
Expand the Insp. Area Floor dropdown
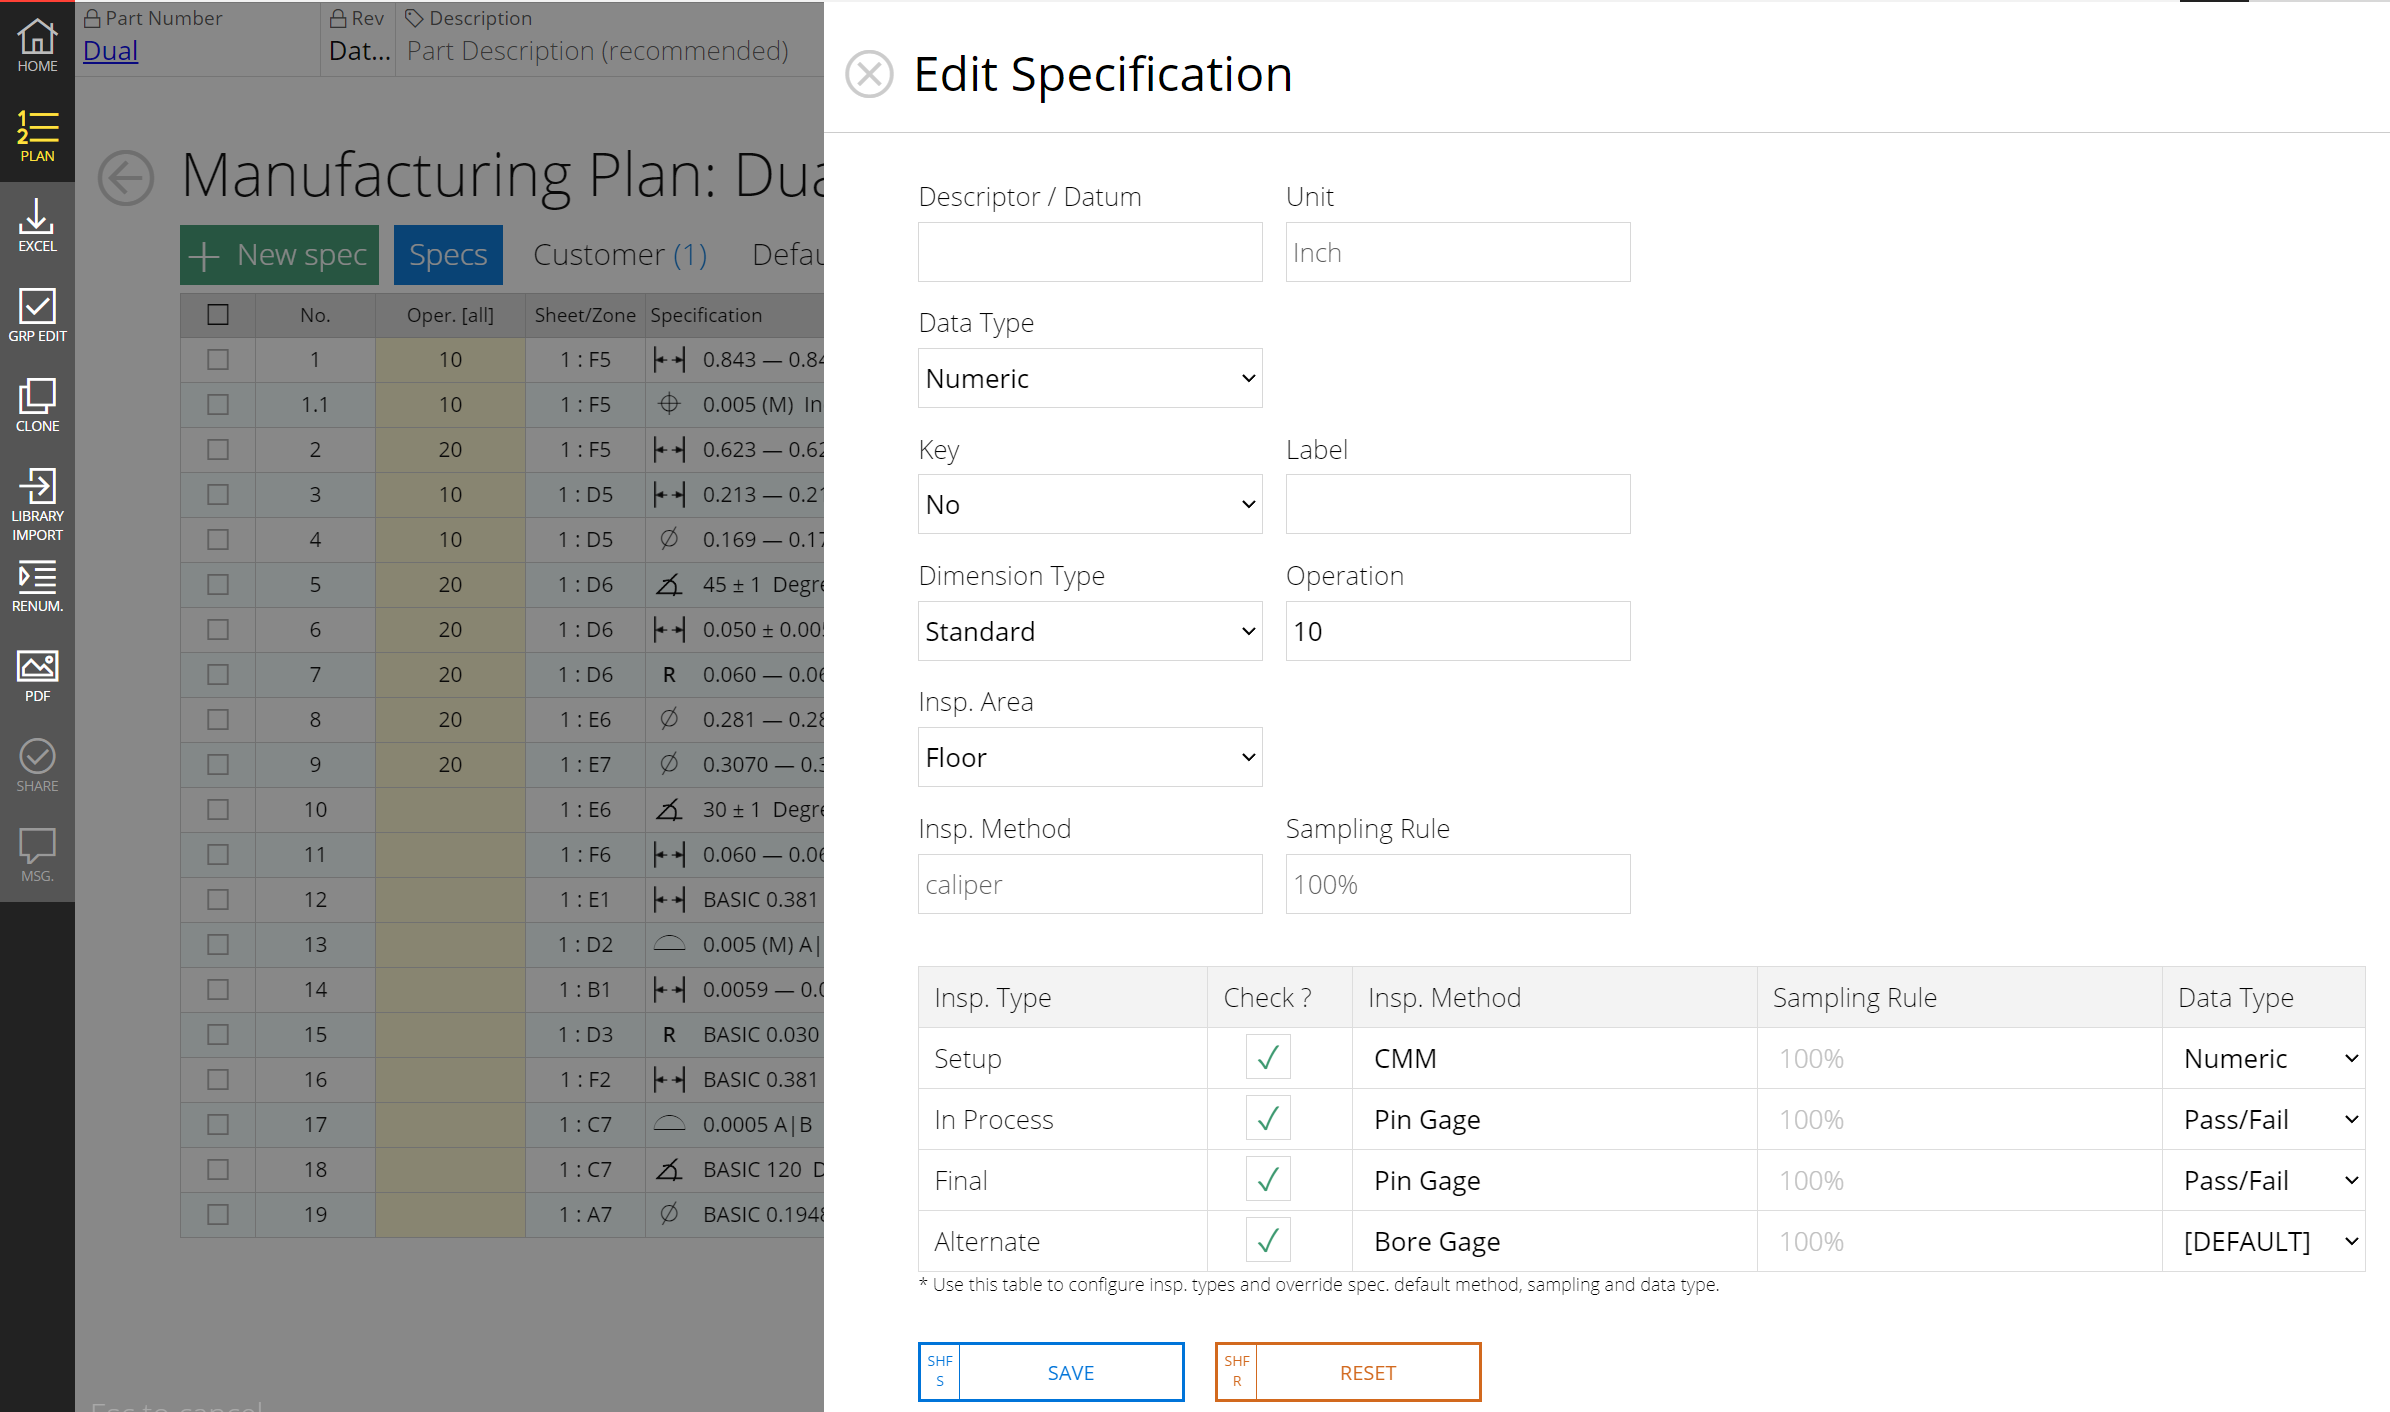tap(1089, 757)
